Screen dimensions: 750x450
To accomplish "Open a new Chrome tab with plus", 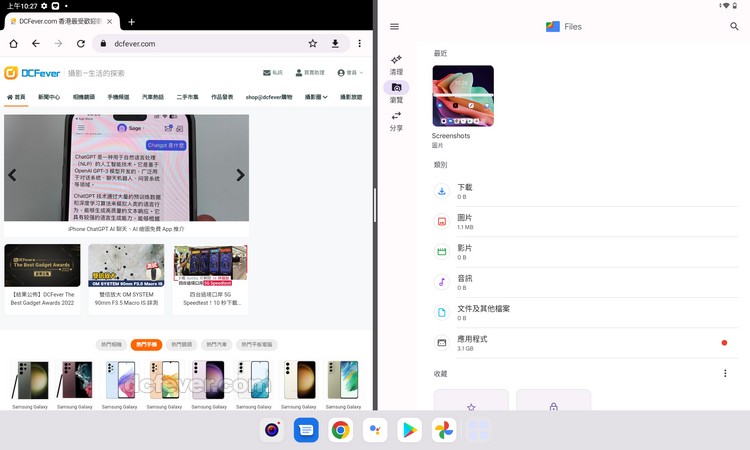I will coord(132,22).
